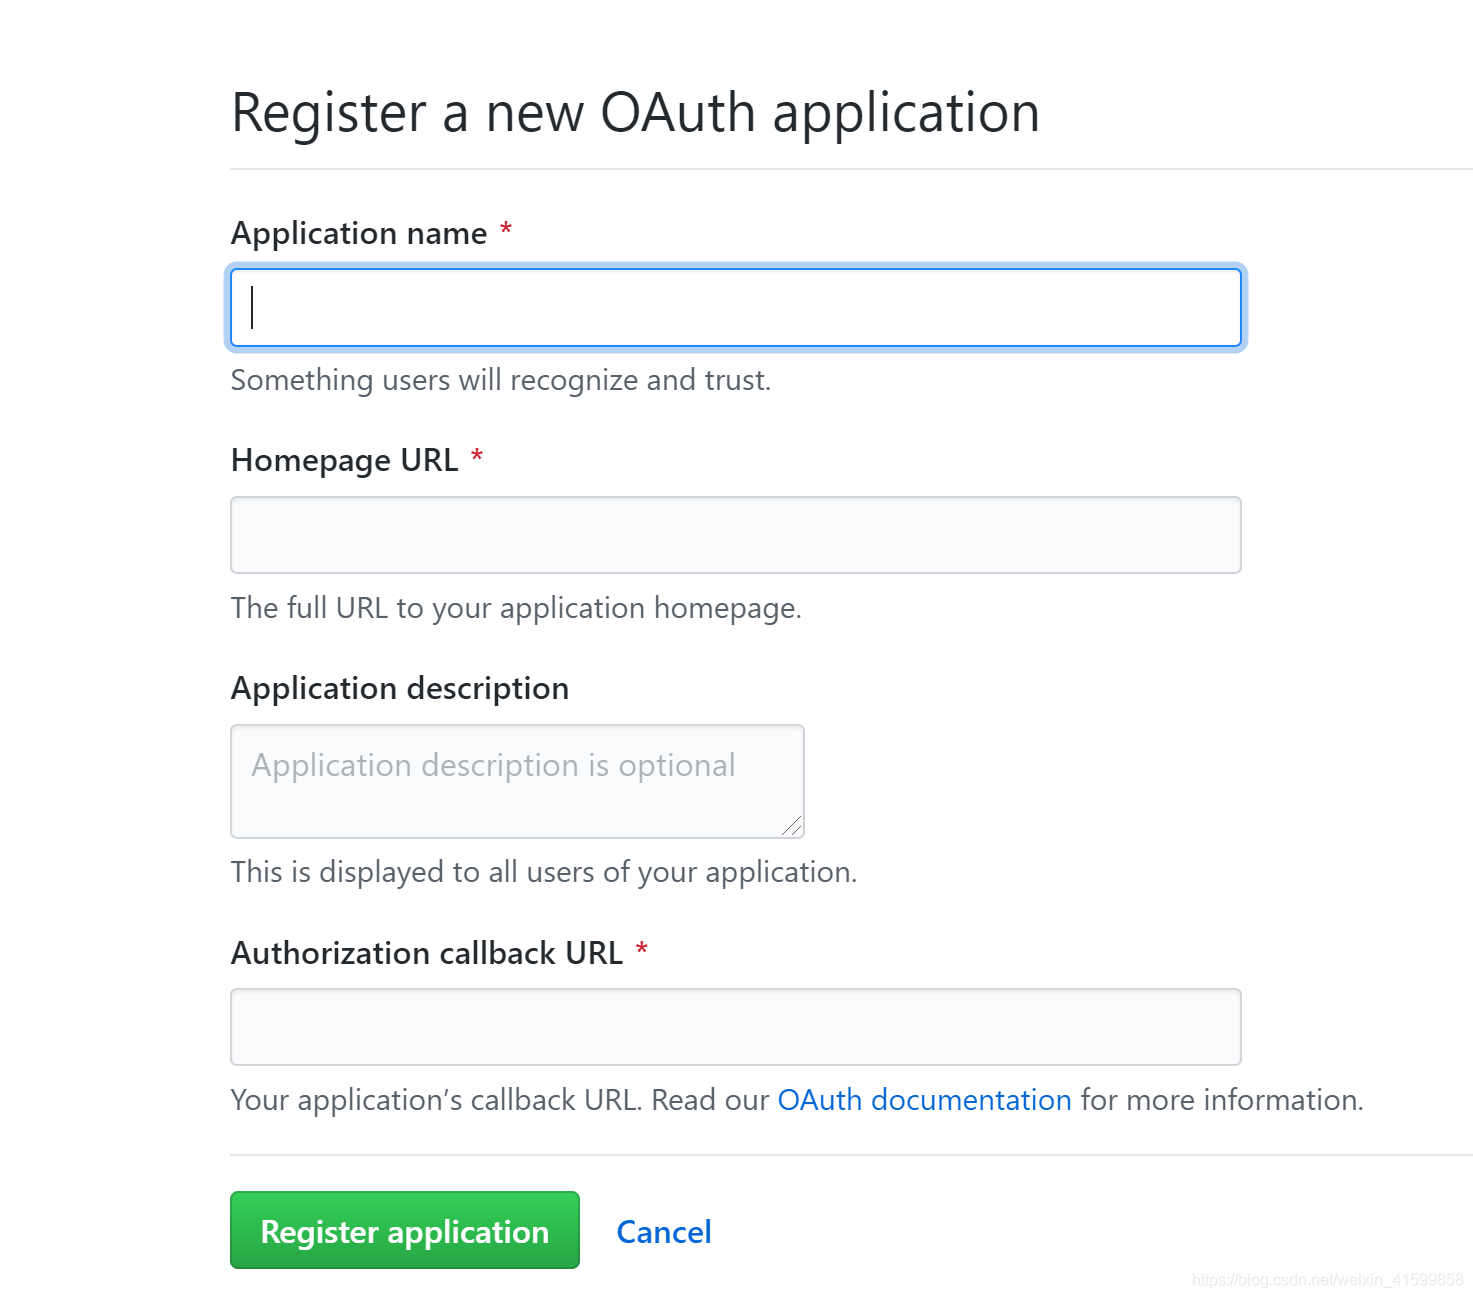Click the hint Something users will recognize and trust
This screenshot has height=1298, width=1473.
coord(500,380)
